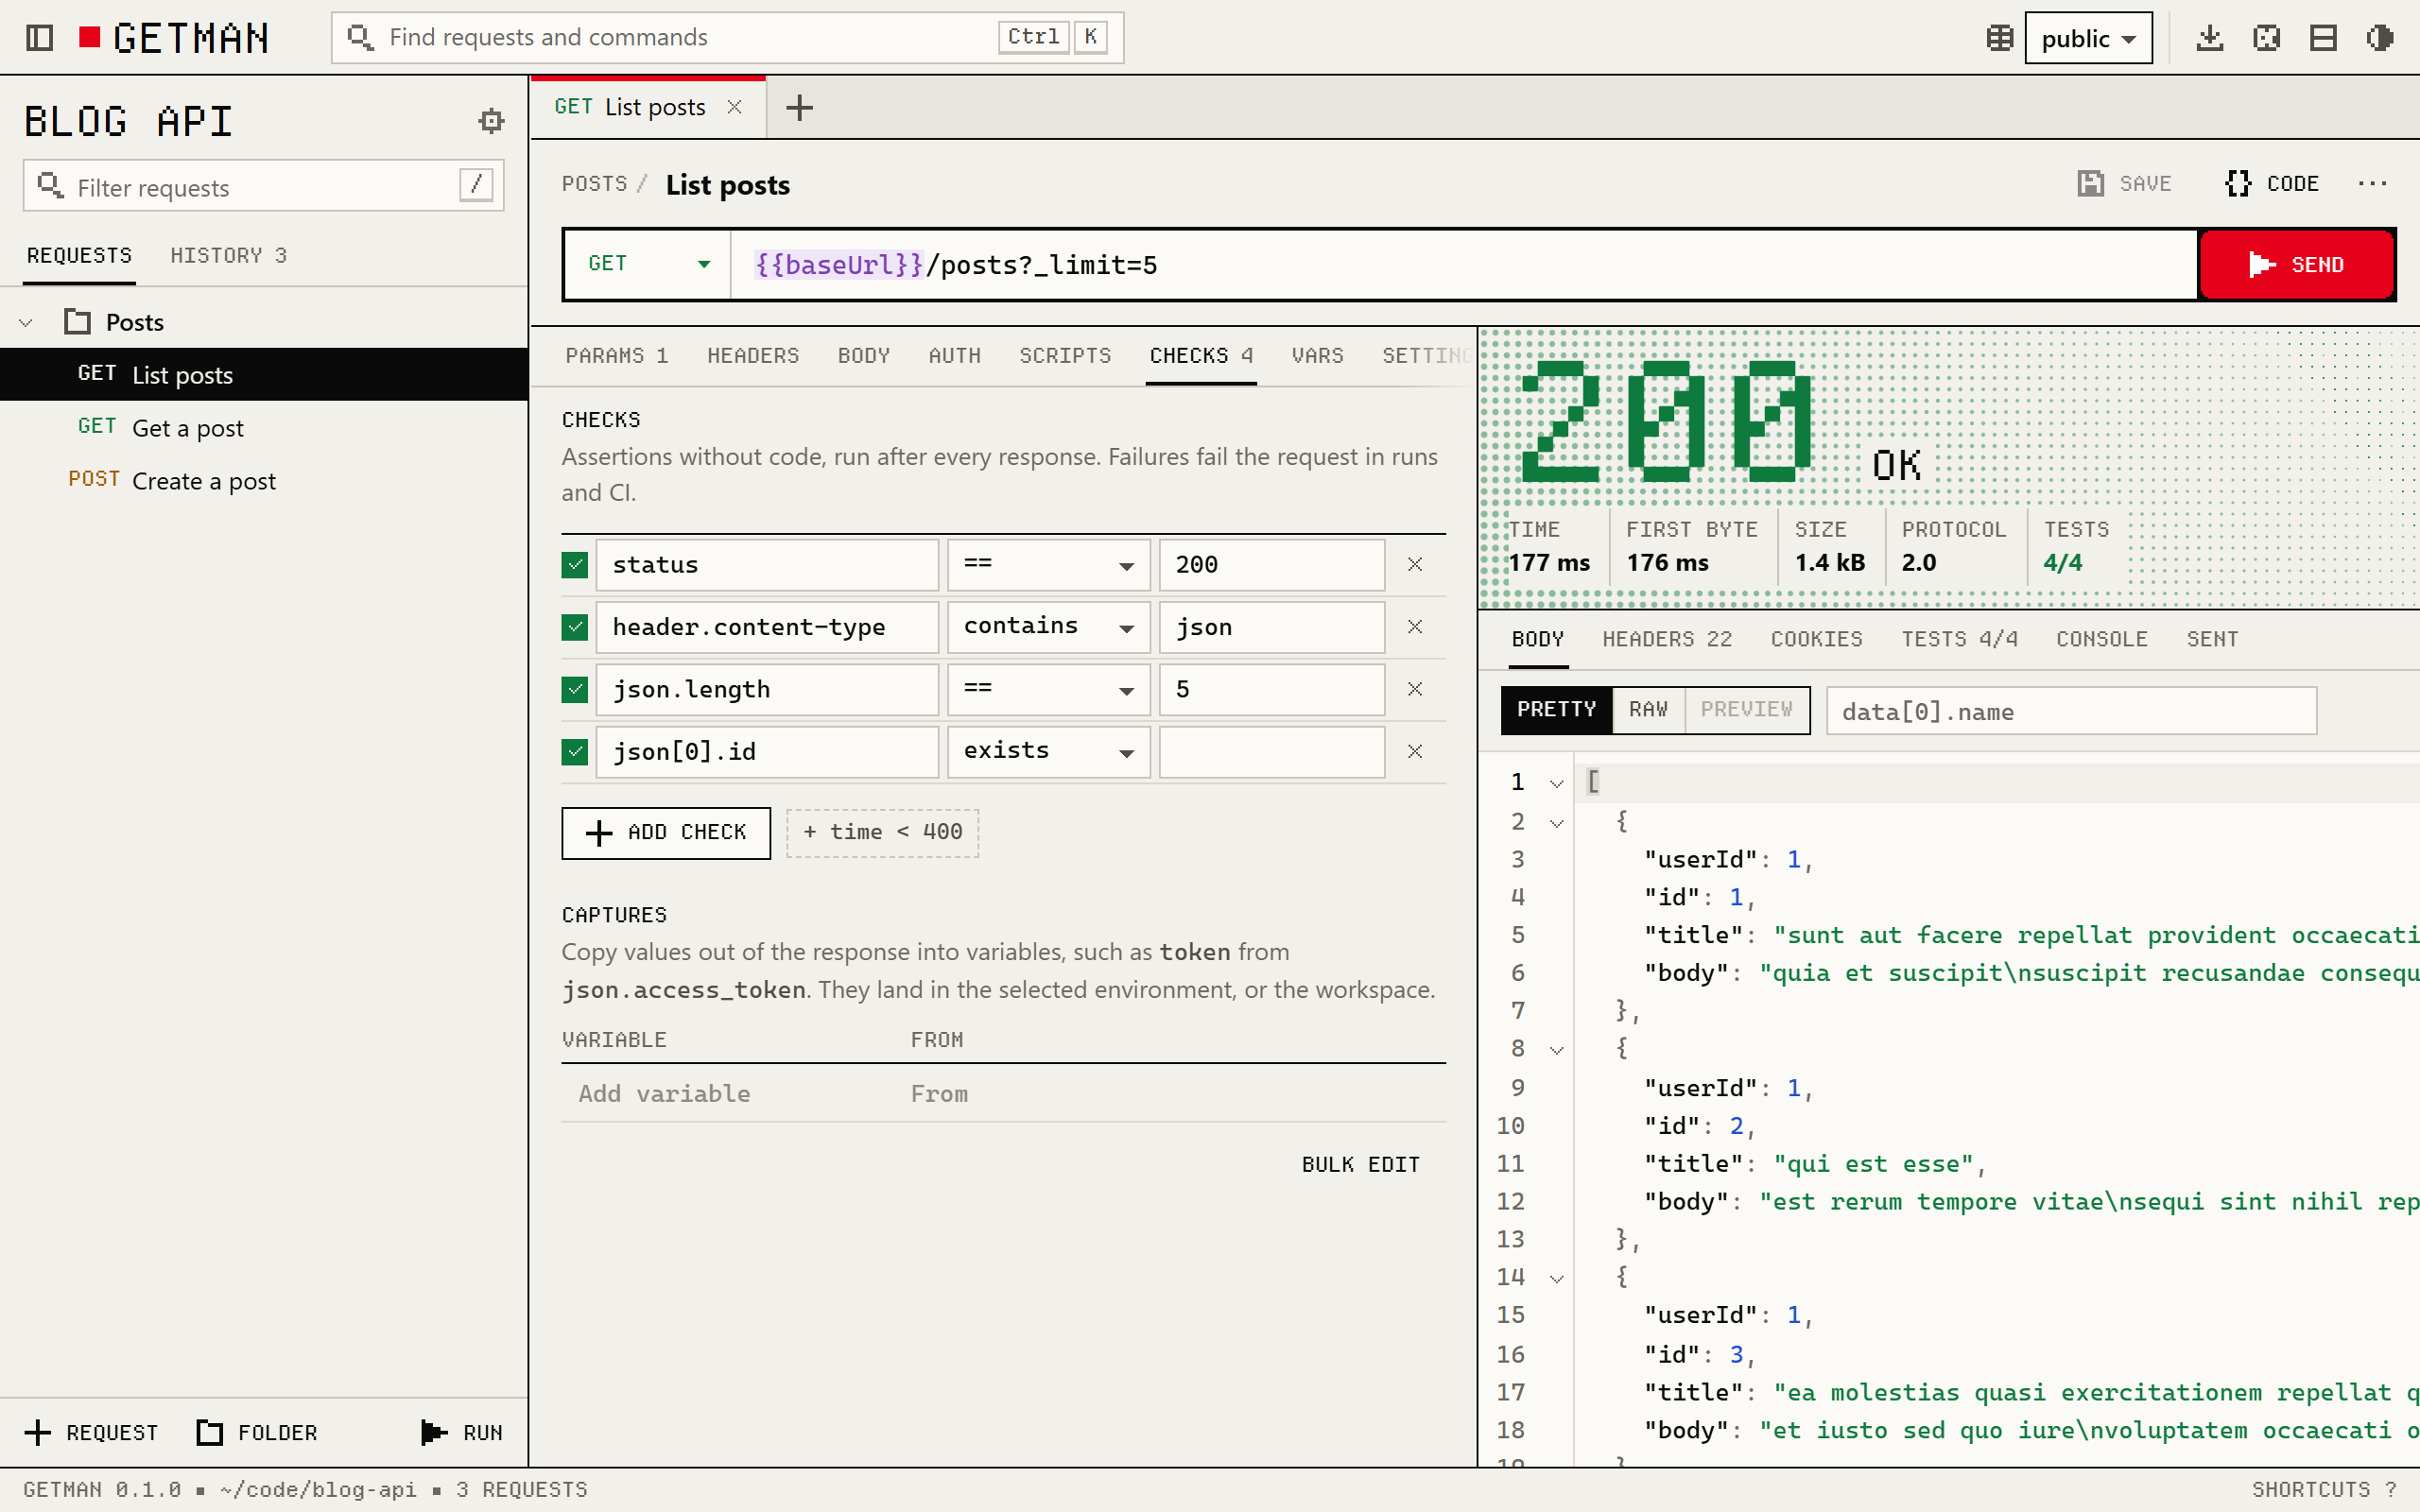Viewport: 2420px width, 1512px height.
Task: Click the Save button
Action: click(2124, 184)
